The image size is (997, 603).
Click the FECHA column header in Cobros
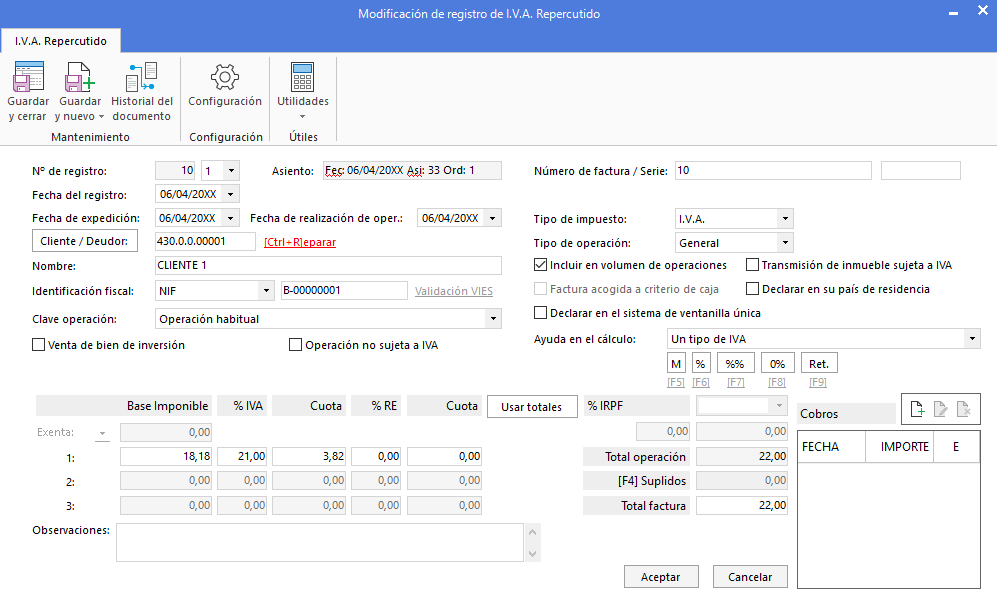(831, 447)
